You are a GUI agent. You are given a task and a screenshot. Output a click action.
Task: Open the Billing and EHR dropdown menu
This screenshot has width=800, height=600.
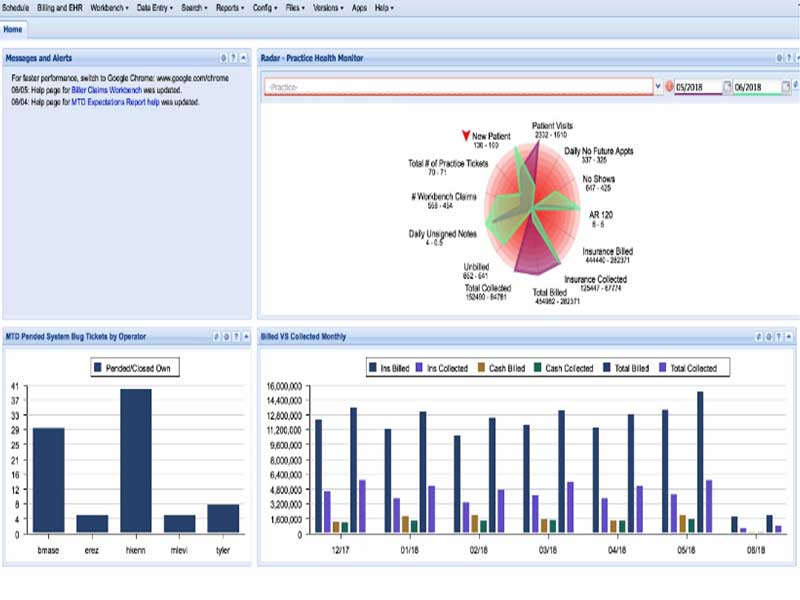coord(60,7)
